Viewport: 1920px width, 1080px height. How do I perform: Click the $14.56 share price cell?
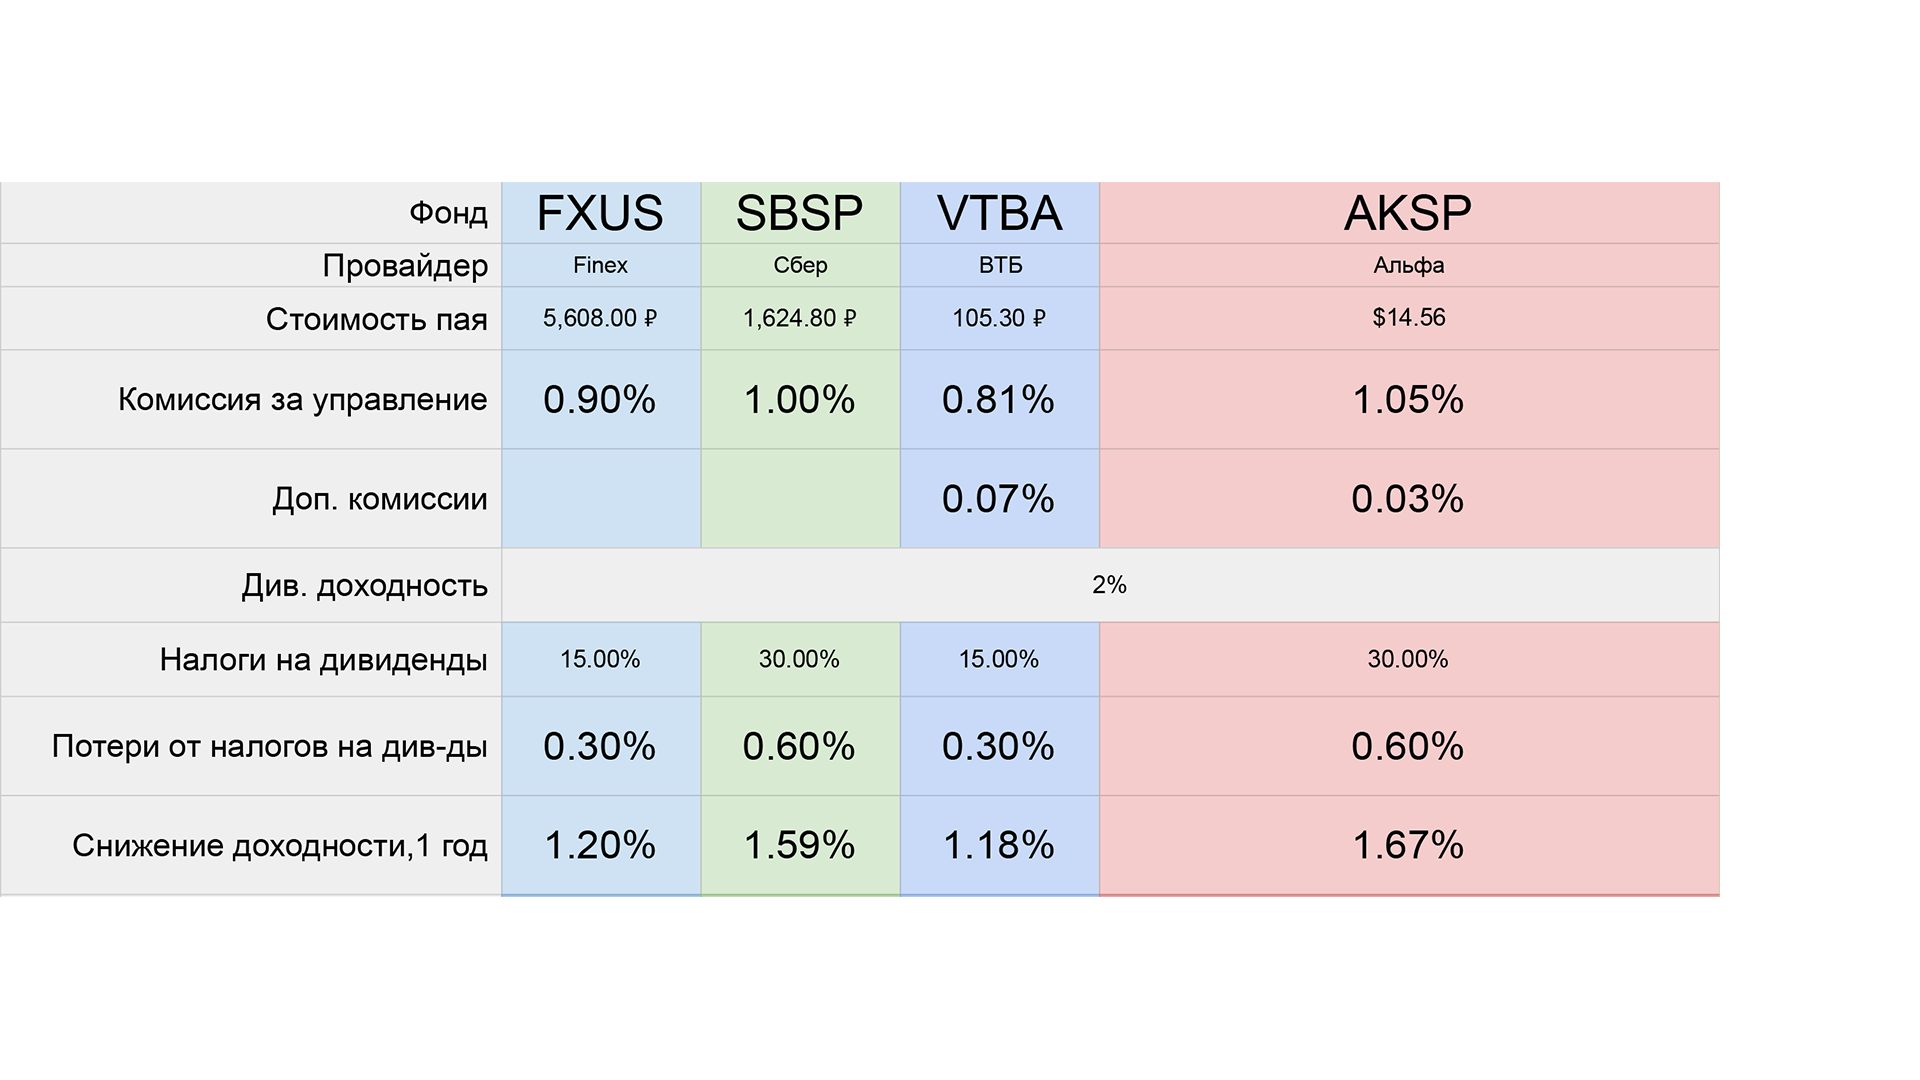pos(1408,318)
